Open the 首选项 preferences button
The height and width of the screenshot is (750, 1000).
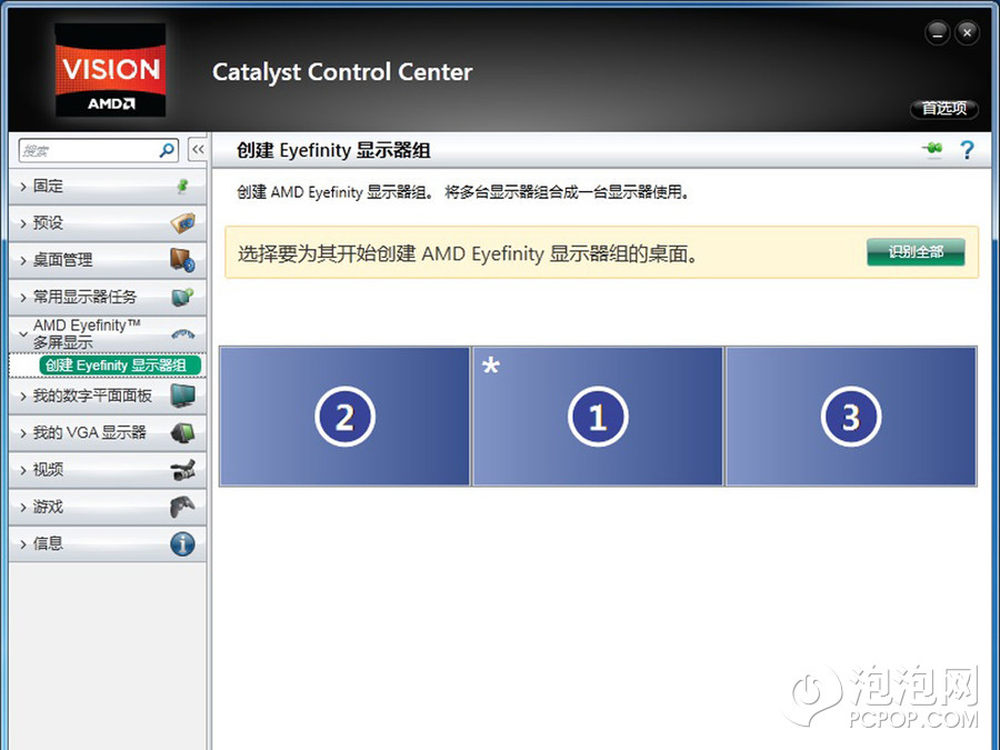(x=944, y=108)
